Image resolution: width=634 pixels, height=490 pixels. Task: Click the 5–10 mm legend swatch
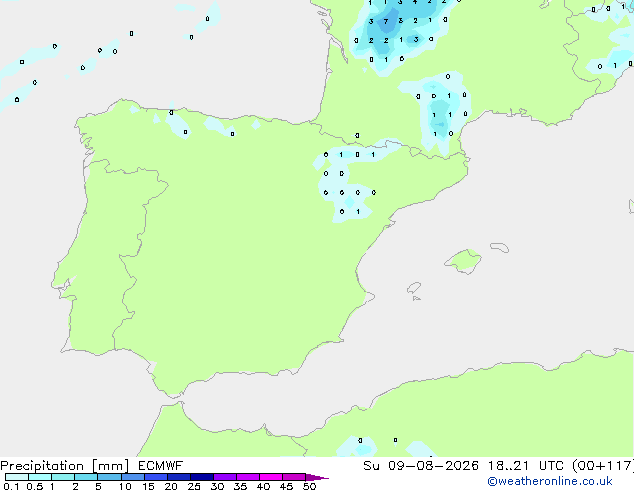109,477
